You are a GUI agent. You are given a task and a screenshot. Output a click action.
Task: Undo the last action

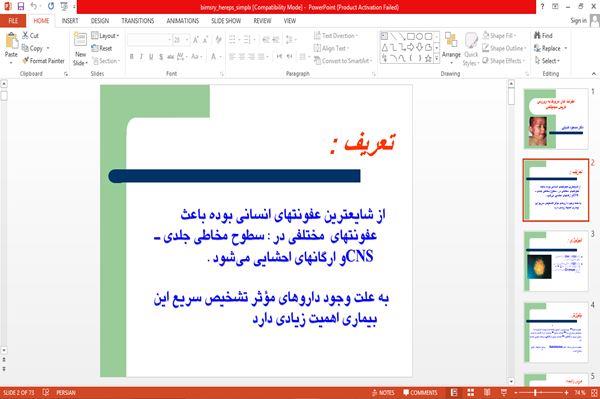pos(34,6)
